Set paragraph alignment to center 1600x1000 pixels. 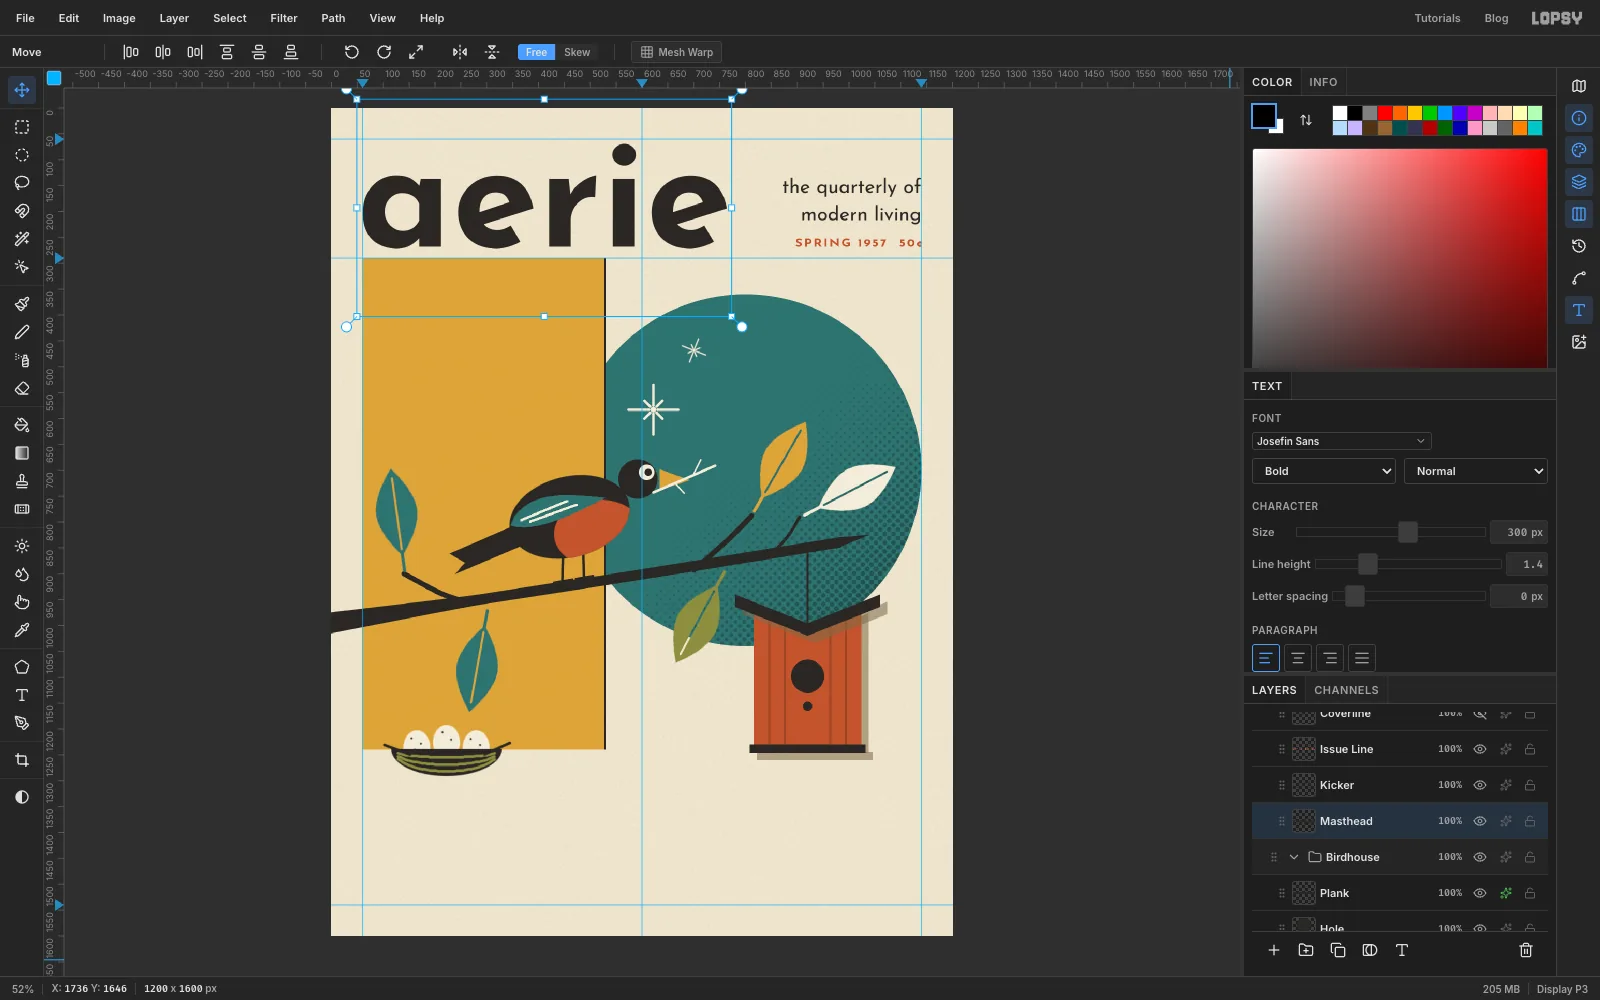[1298, 658]
